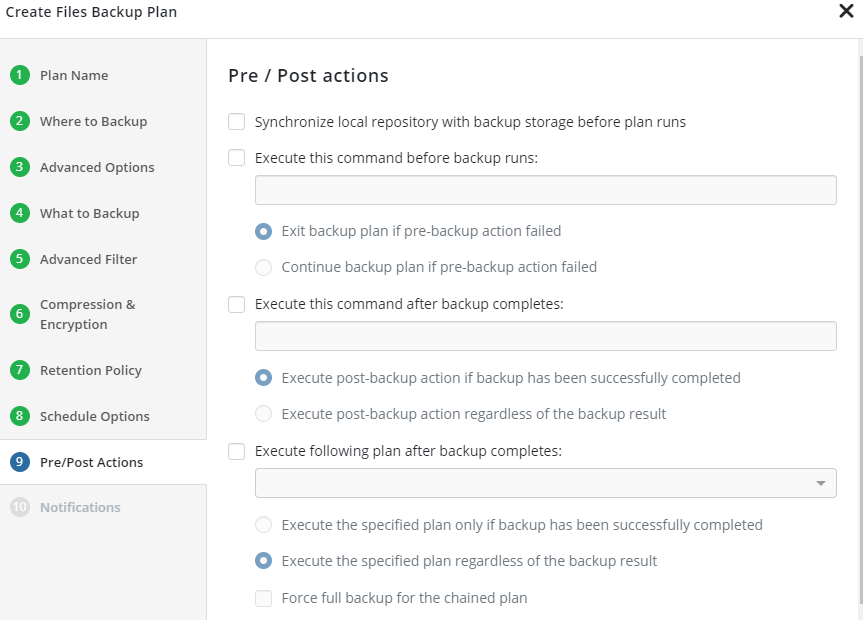Choose Execute post-backup action regardless of result

[x=263, y=413]
